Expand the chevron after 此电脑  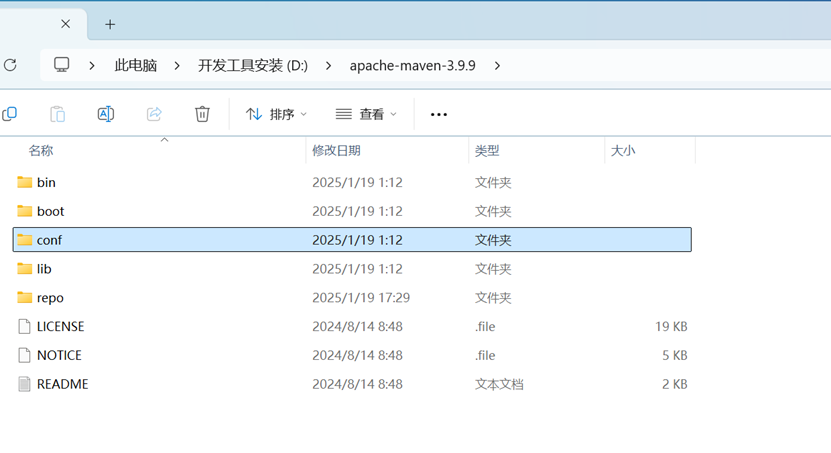[177, 66]
